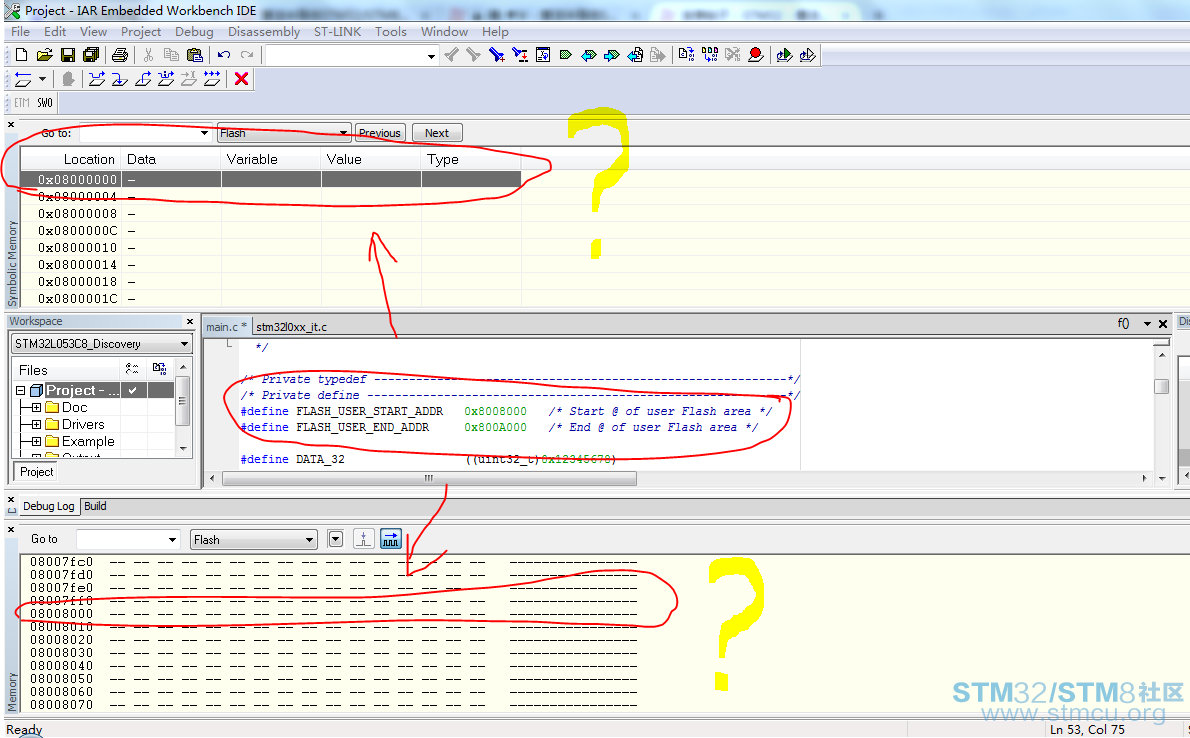
Task: Switch to stm32l0xx_it.c editor tab
Action: tap(291, 326)
